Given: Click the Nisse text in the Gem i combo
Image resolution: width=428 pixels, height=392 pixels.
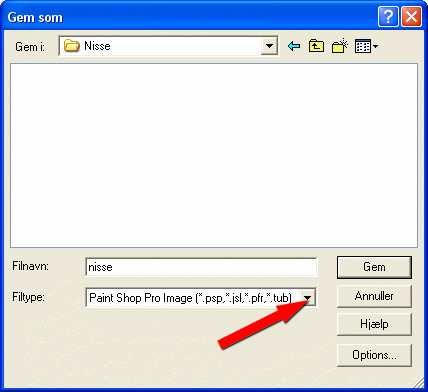Looking at the screenshot, I should pos(97,46).
